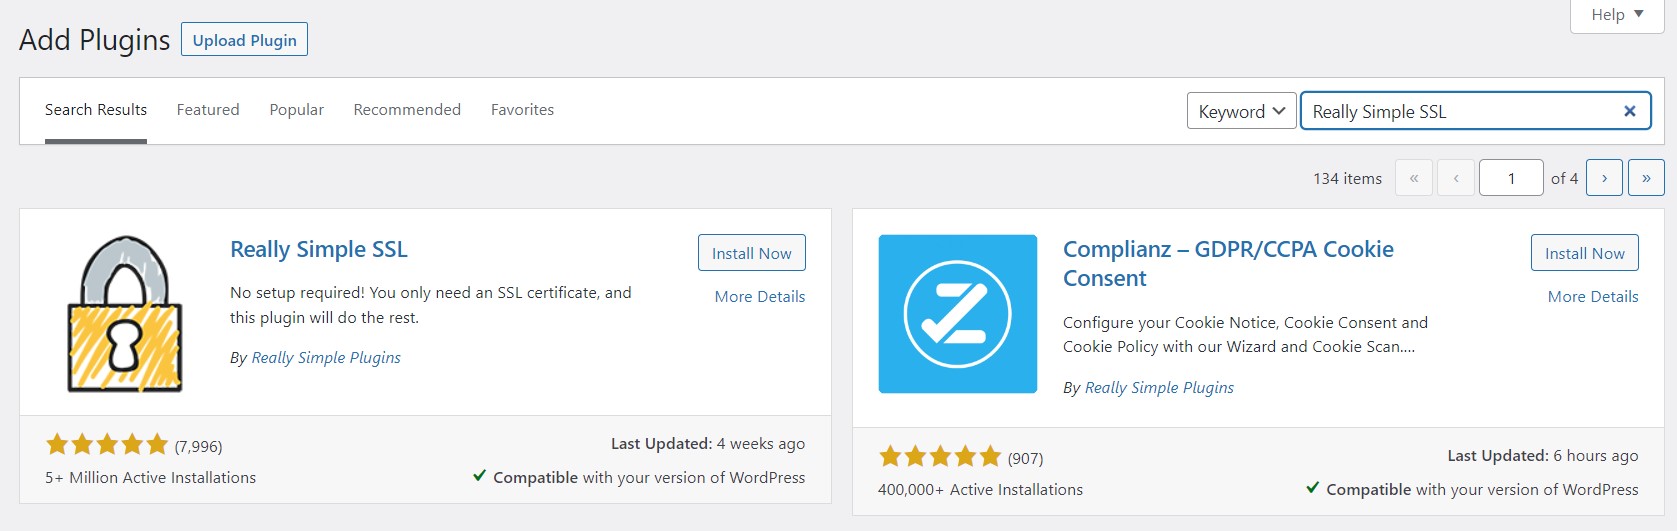Screen dimensions: 1677x531
Task: Click the Complianz five-star rating
Action: coord(939,457)
